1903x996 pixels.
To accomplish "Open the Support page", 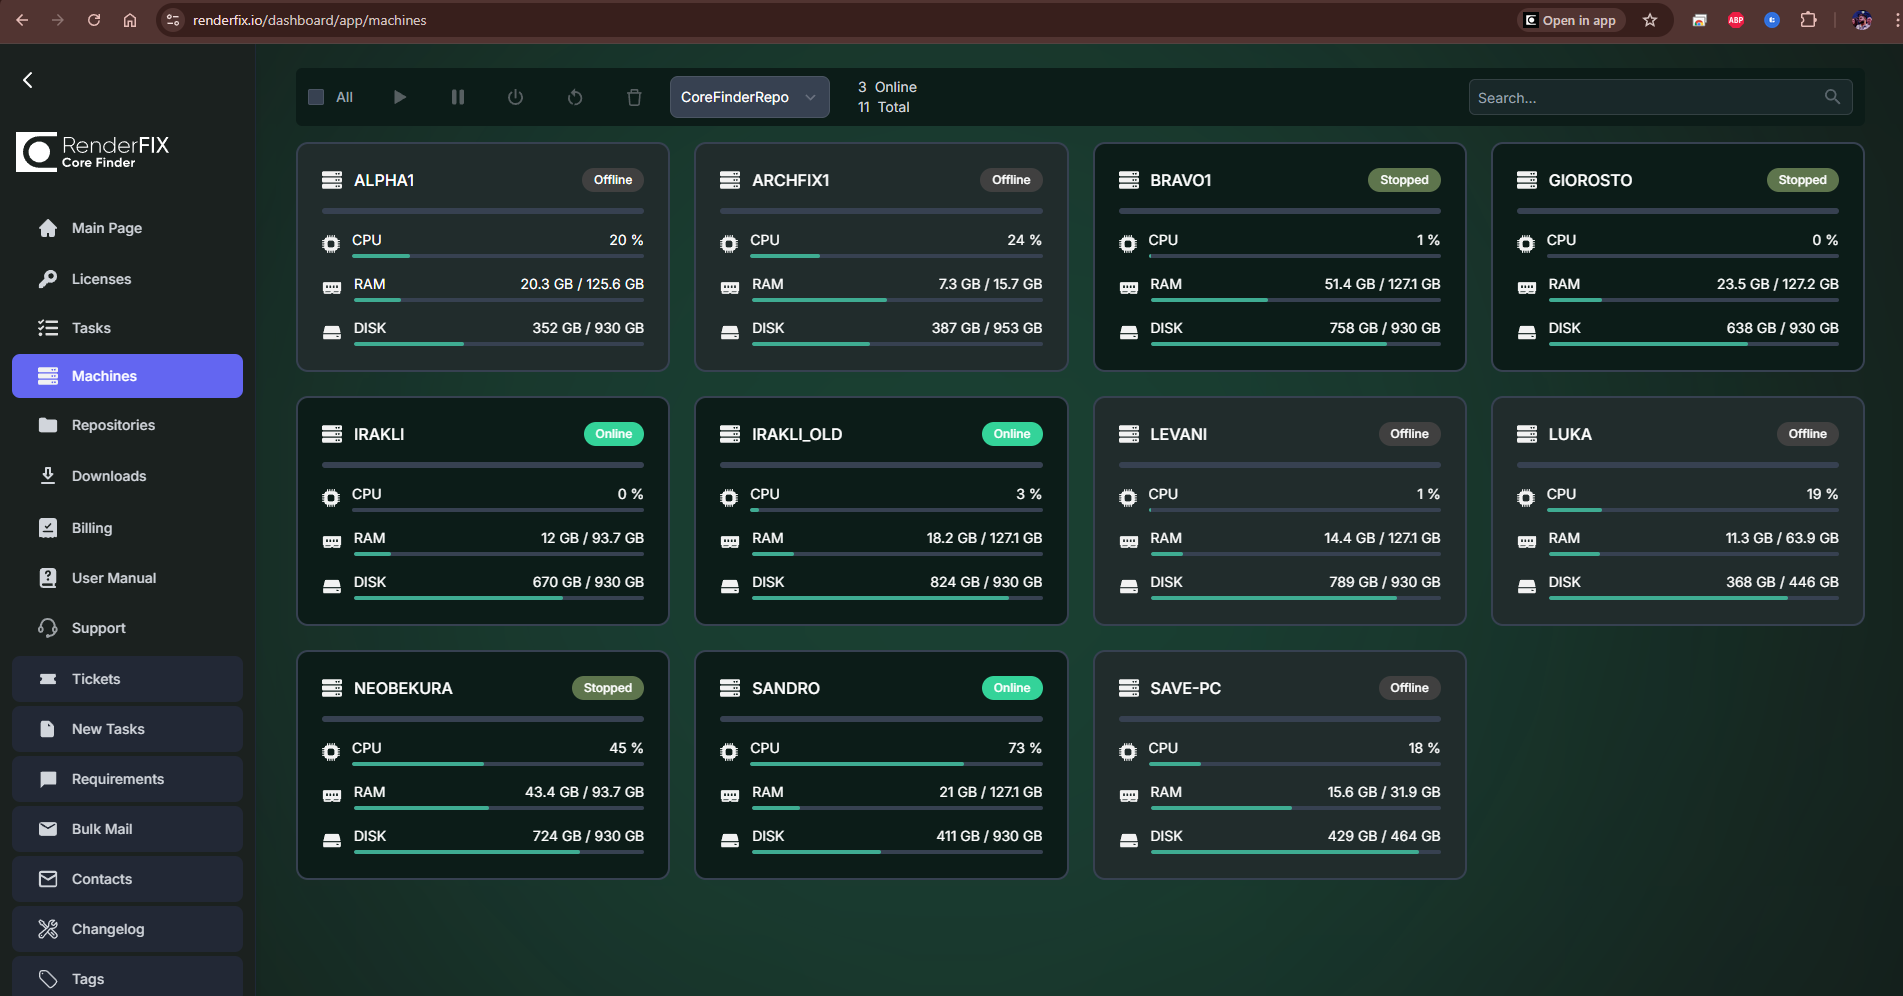I will point(96,628).
